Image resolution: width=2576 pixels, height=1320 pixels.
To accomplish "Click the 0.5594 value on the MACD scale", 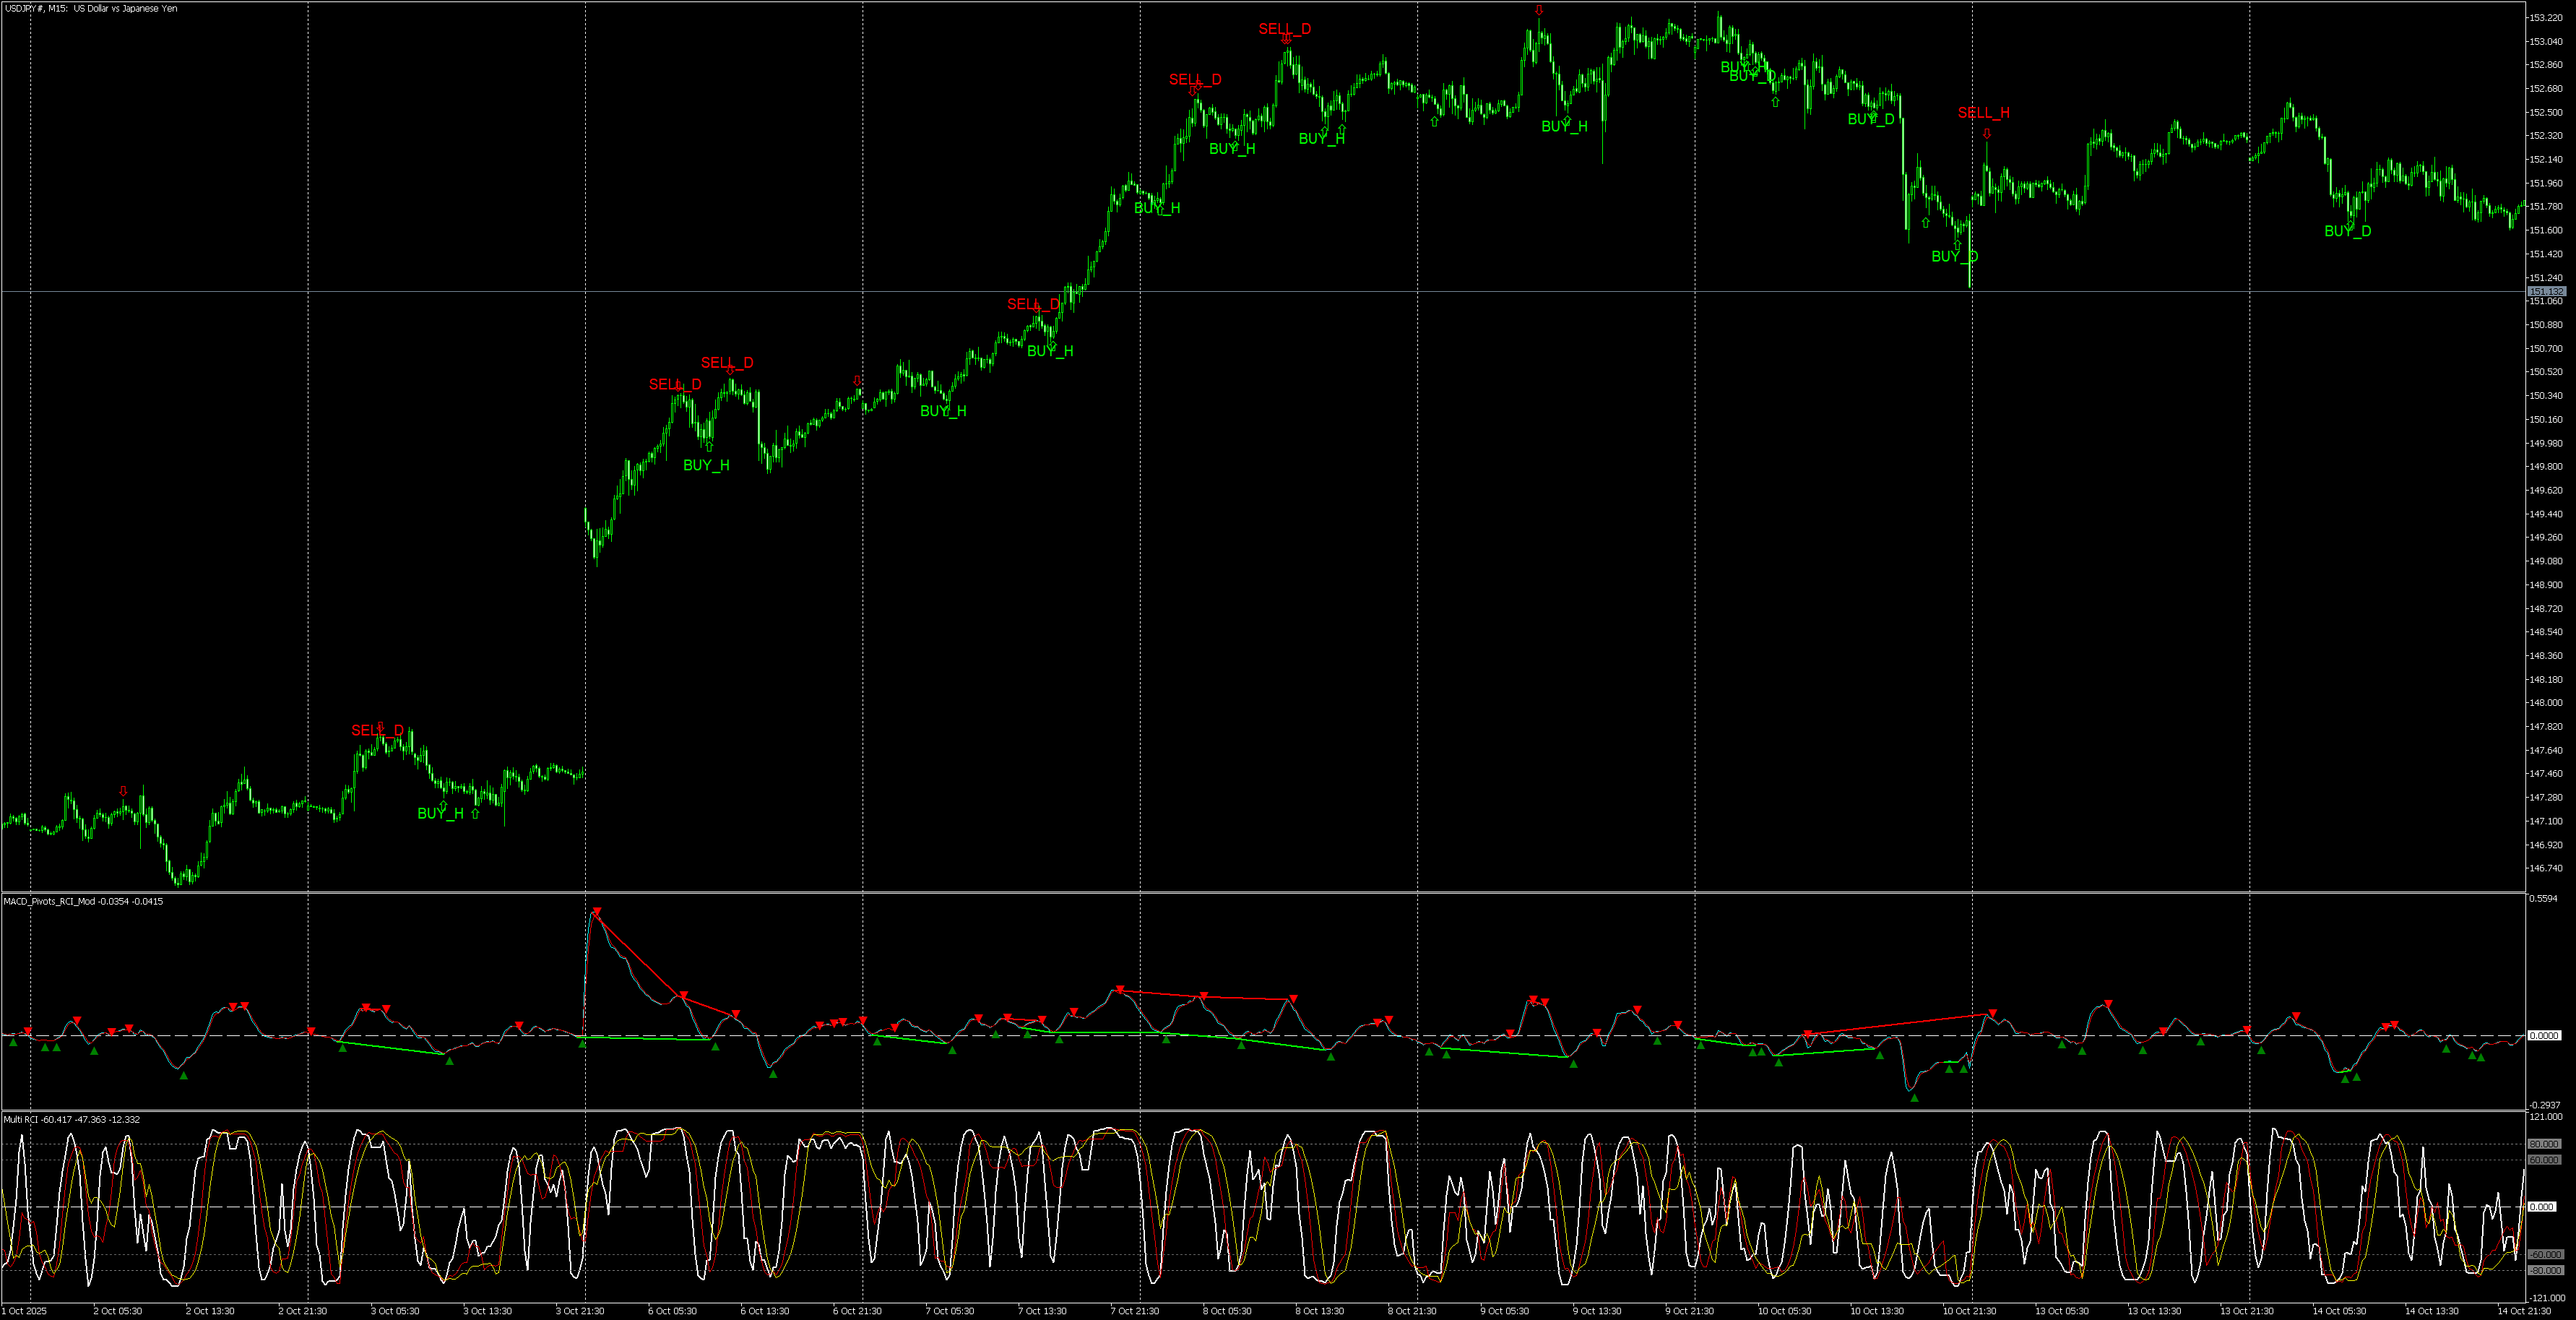I will click(x=2543, y=899).
